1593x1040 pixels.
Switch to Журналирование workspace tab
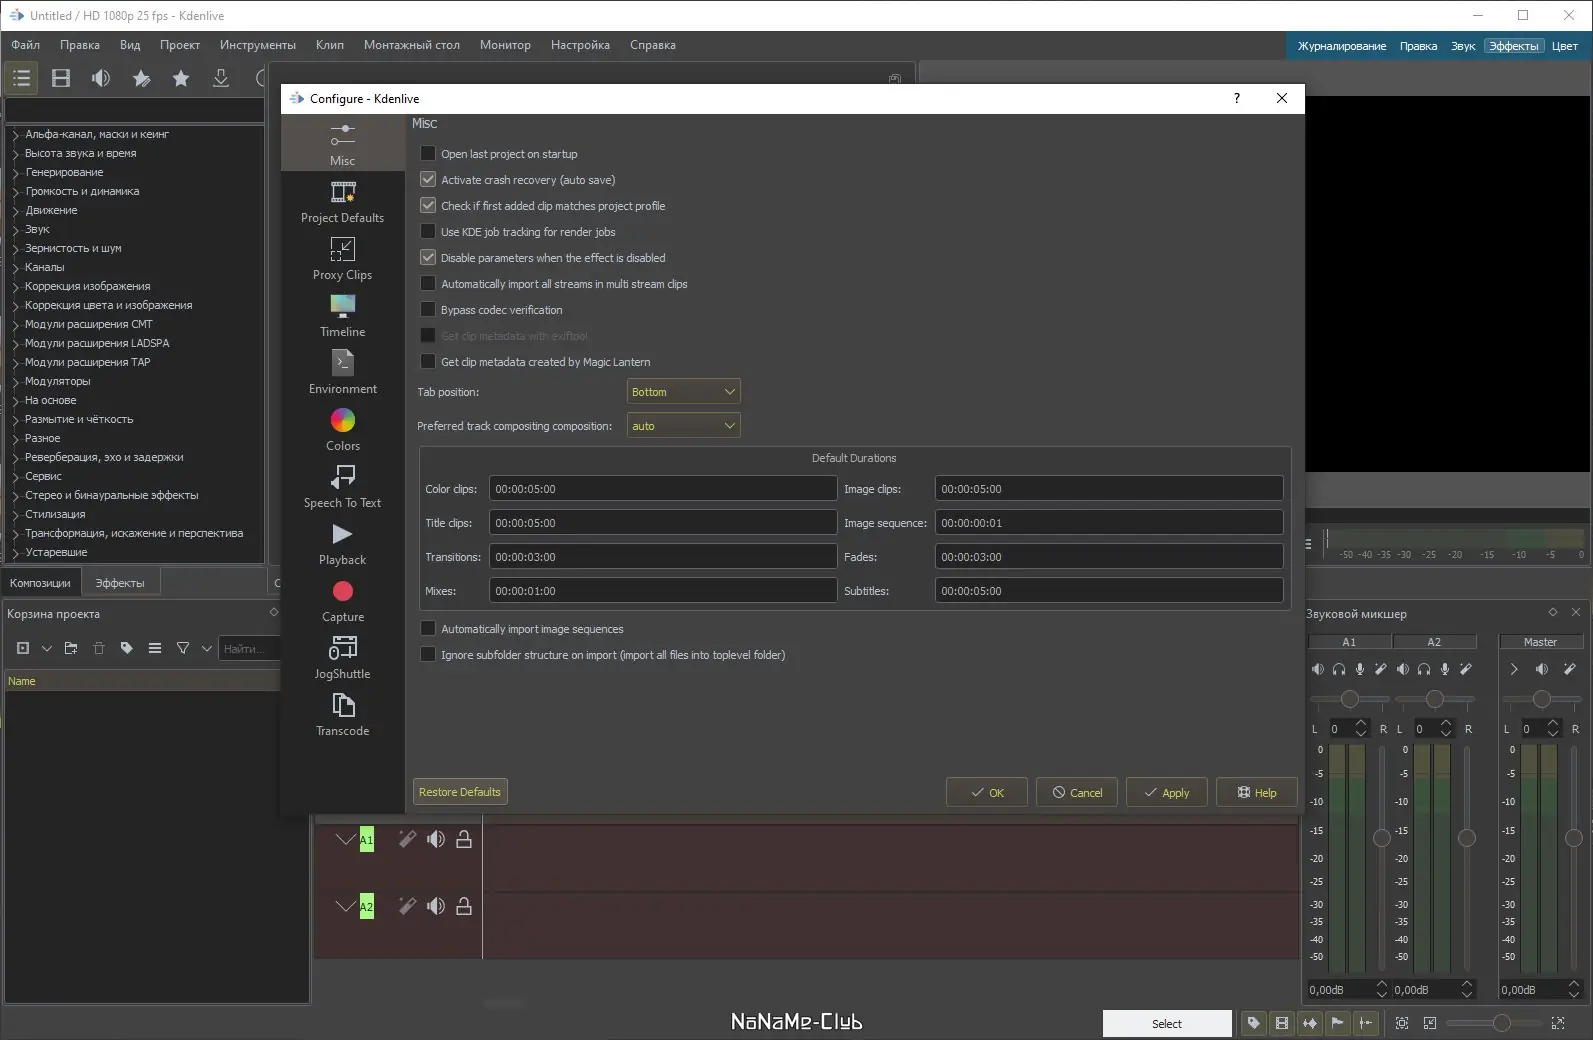pos(1342,46)
